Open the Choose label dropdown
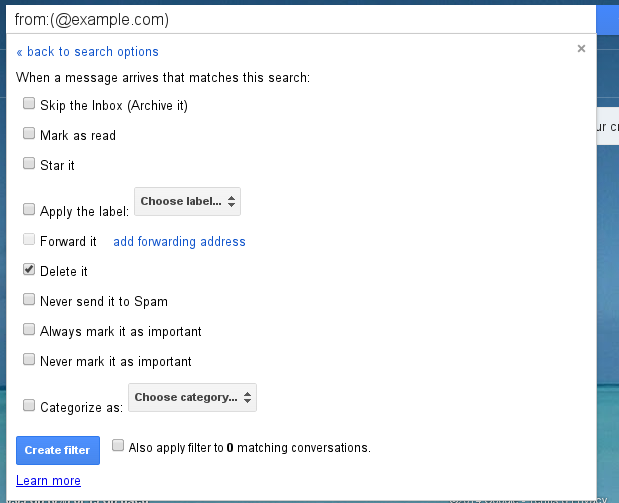The image size is (619, 503). tap(188, 202)
